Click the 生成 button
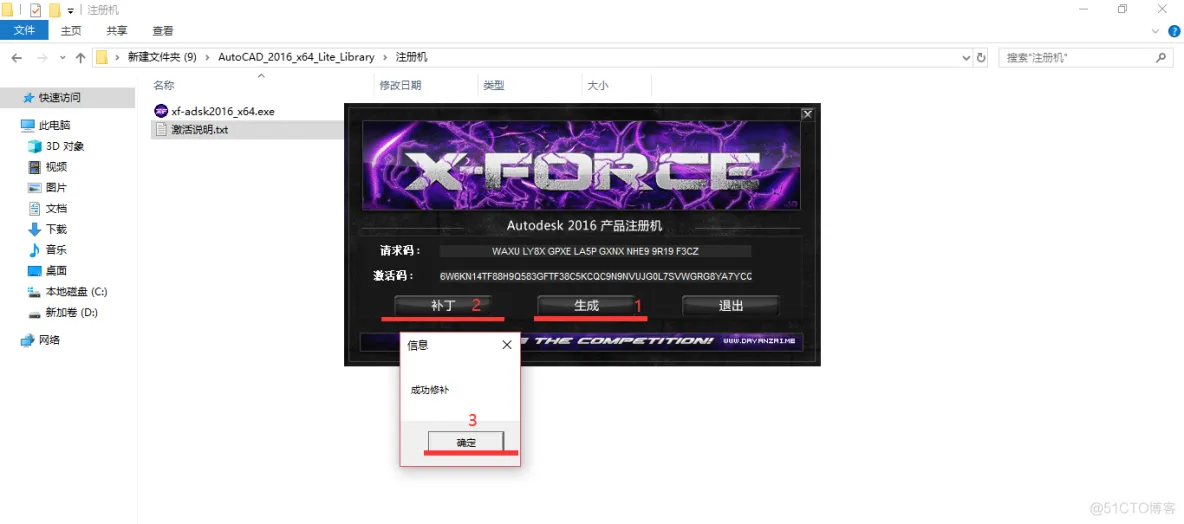 point(586,306)
